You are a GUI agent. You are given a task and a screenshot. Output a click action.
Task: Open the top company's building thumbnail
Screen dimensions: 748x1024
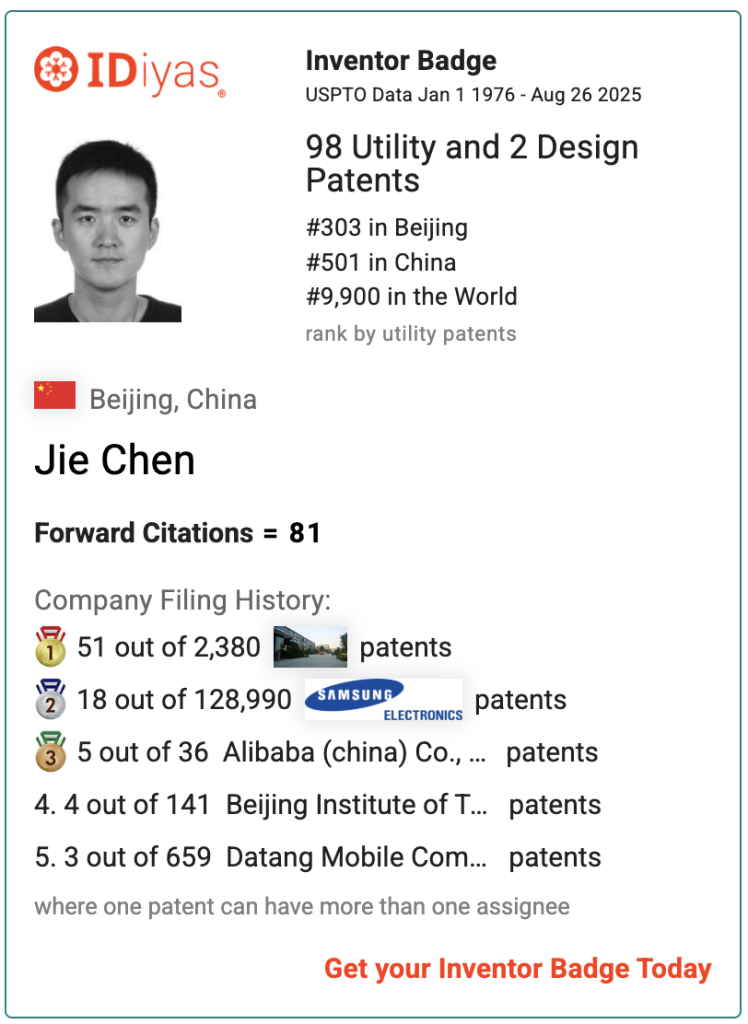[x=310, y=647]
